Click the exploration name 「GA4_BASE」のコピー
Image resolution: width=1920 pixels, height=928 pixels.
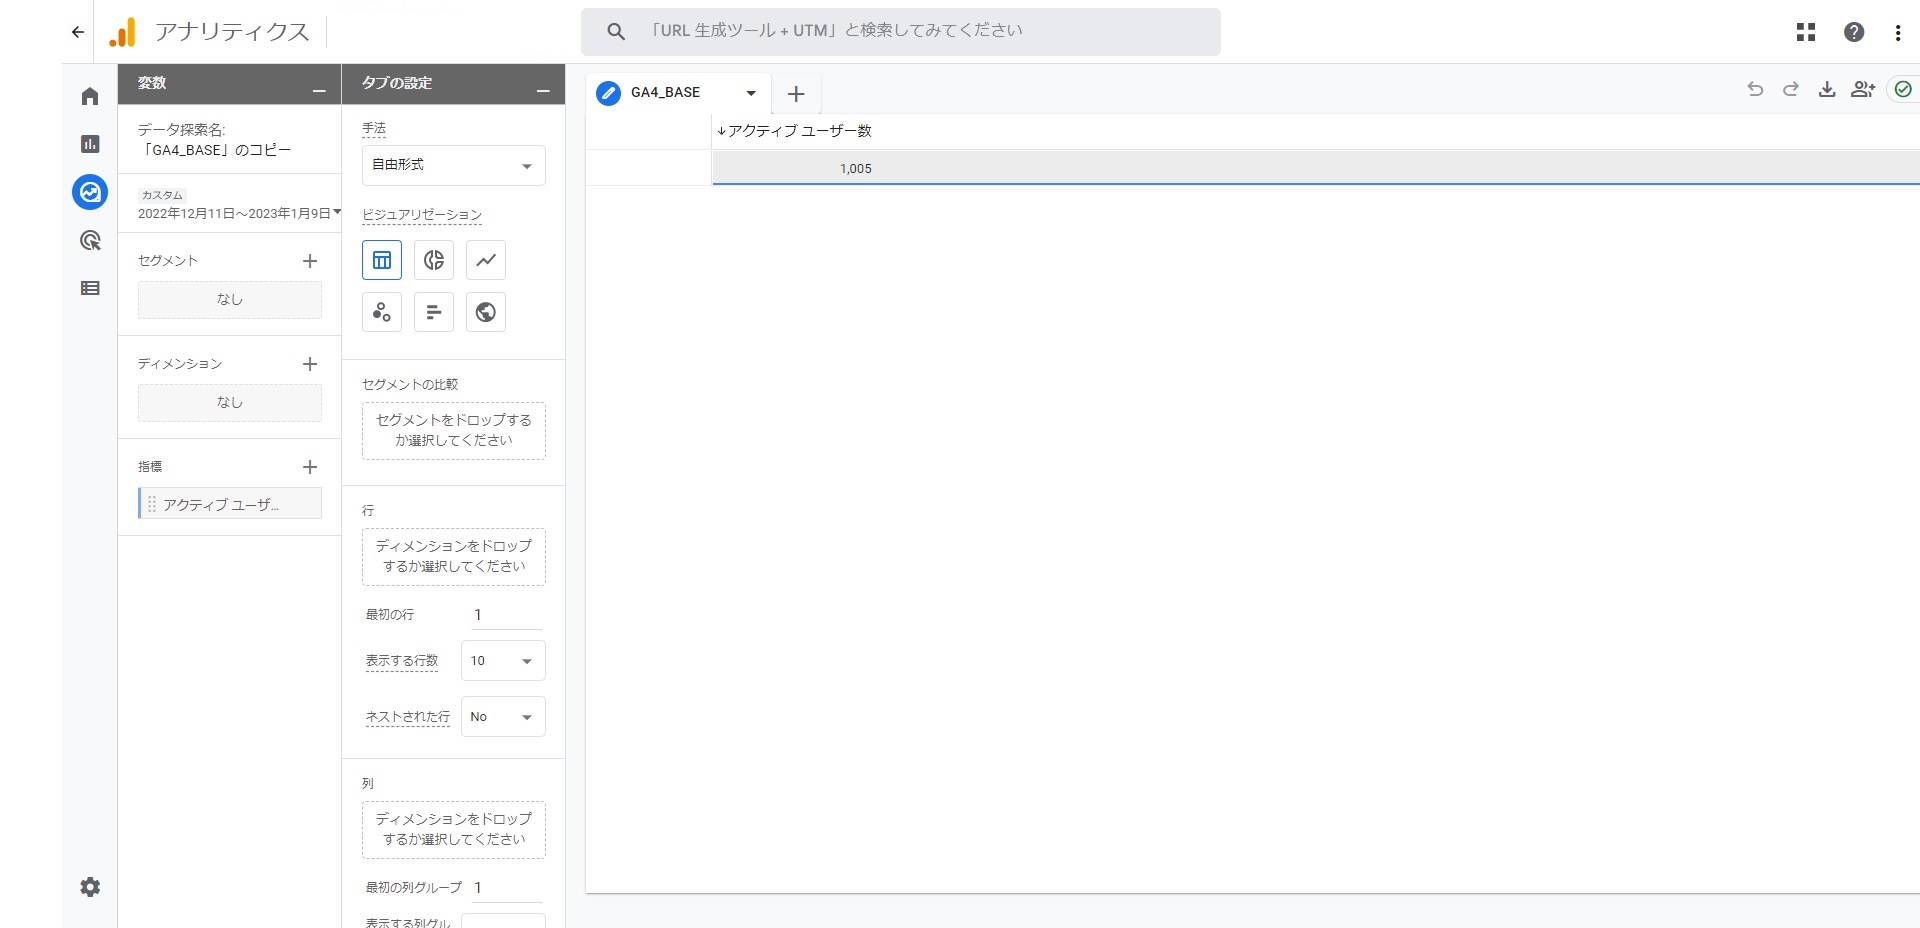click(x=215, y=150)
